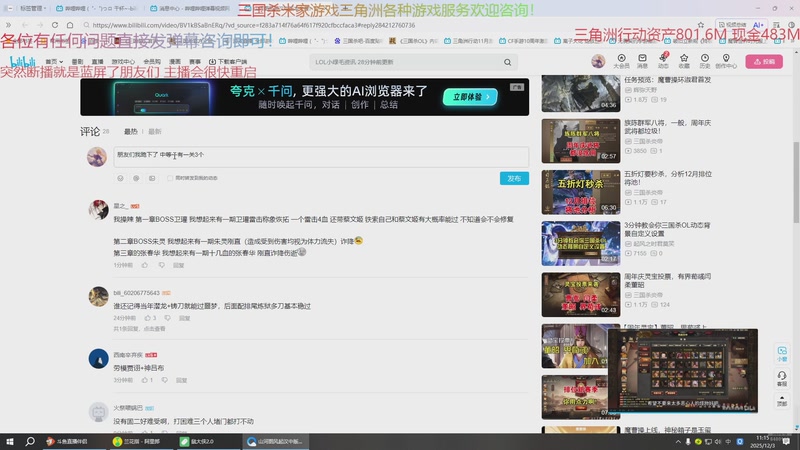Click the blue 发布 publish comment button
Viewport: 800px width, 450px height.
point(514,178)
